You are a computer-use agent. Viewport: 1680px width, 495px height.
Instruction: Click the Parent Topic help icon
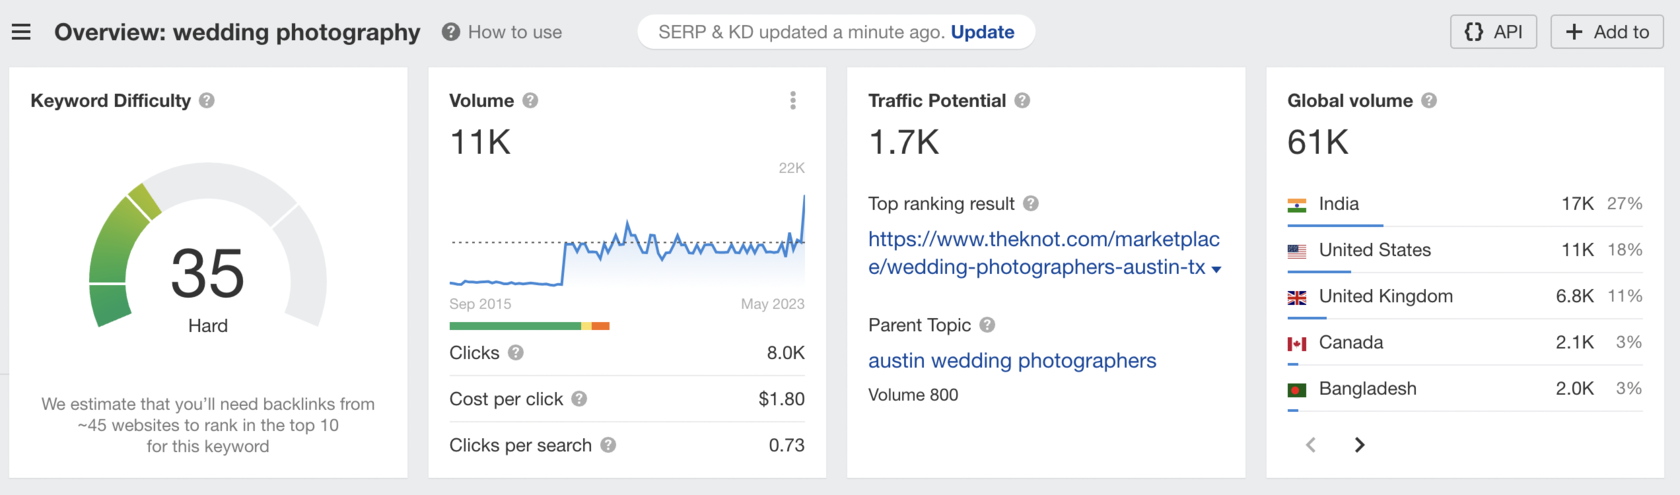[x=987, y=325]
